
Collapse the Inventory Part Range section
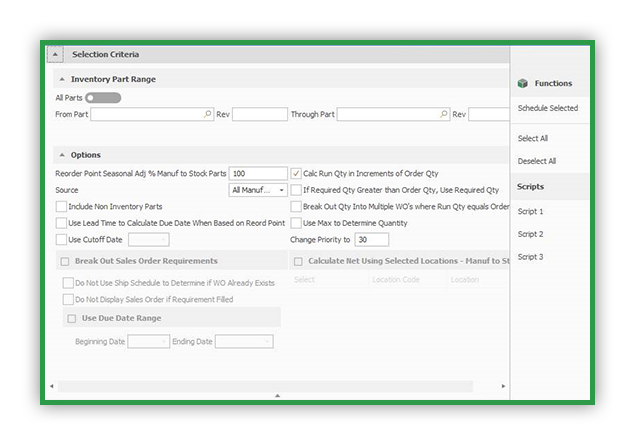62,79
